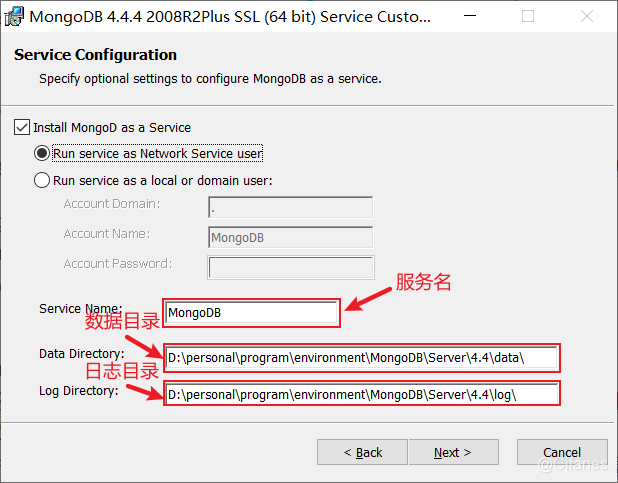
Task: Minimize the installer window
Action: [x=470, y=16]
